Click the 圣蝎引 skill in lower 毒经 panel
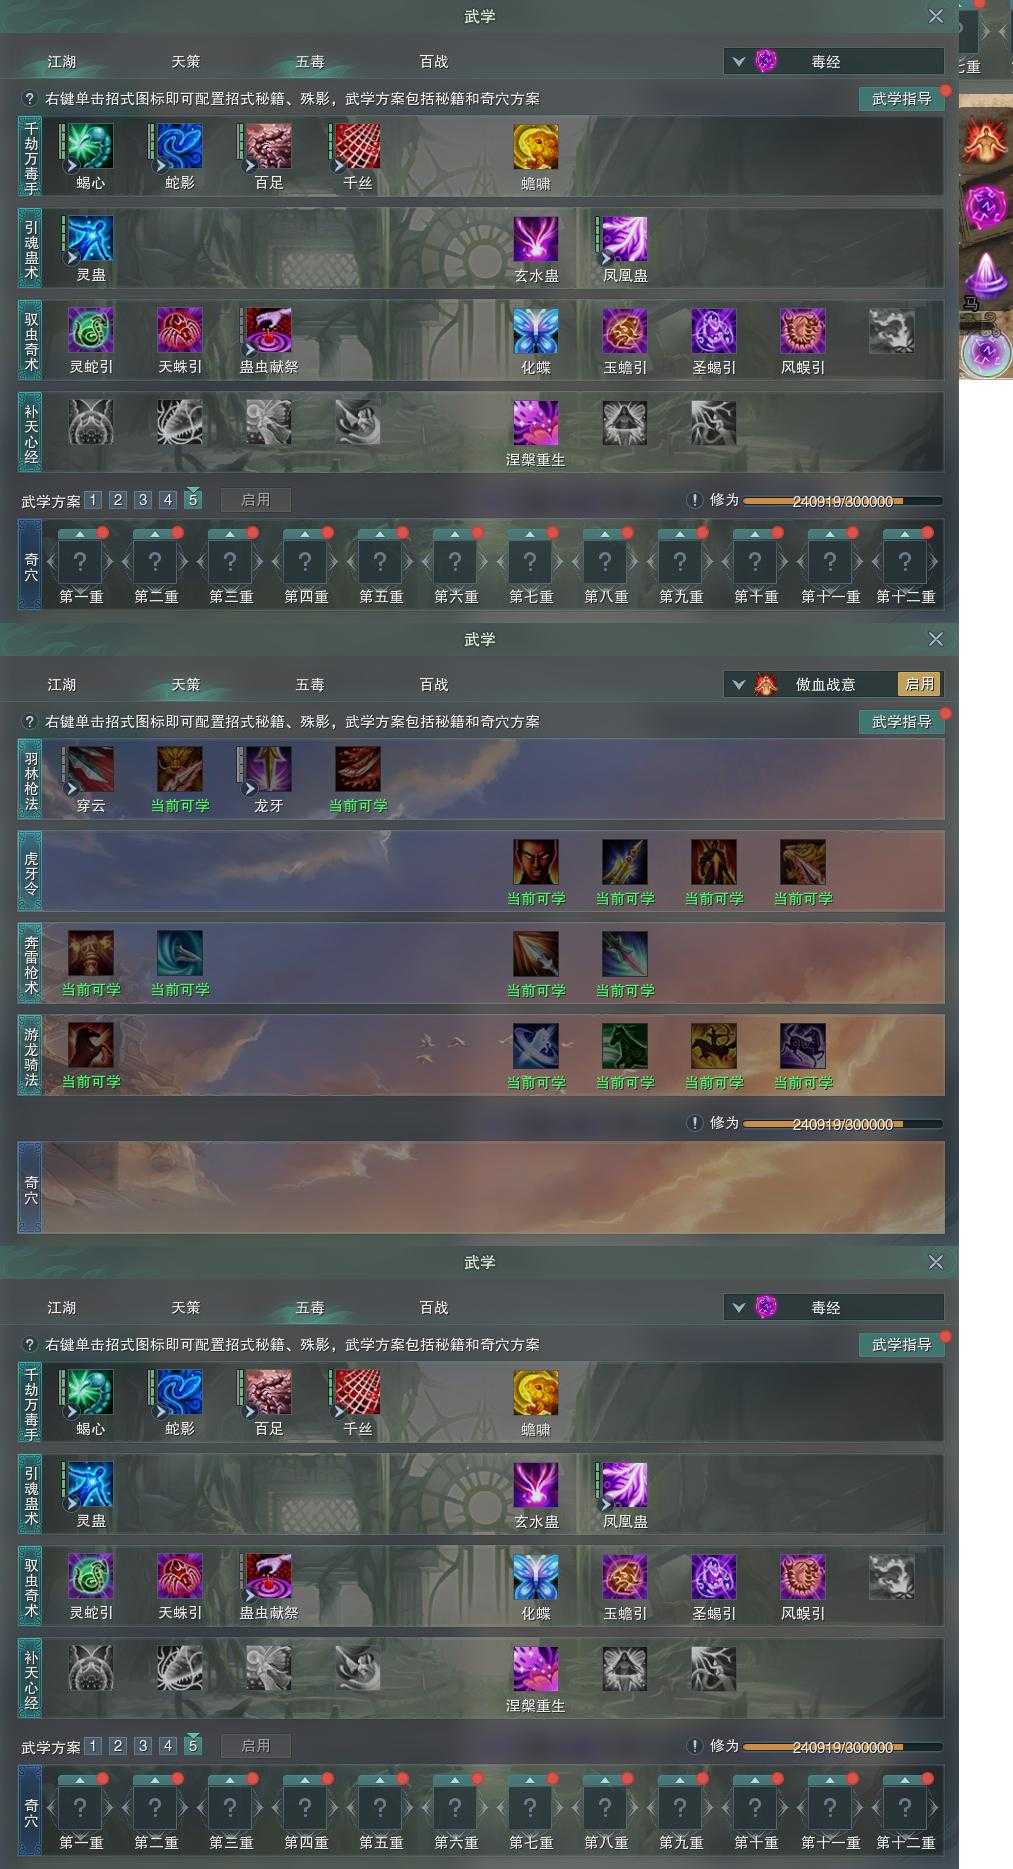1013x1869 pixels. click(714, 1577)
